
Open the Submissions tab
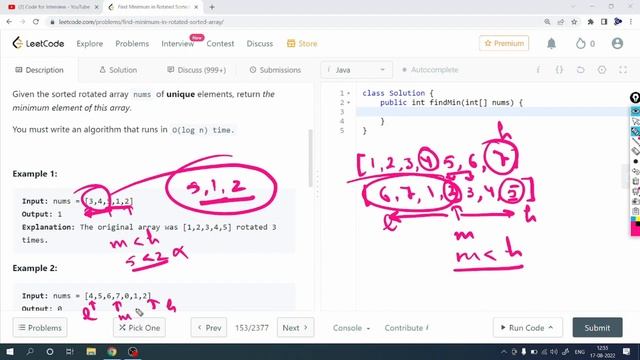pyautogui.click(x=275, y=70)
